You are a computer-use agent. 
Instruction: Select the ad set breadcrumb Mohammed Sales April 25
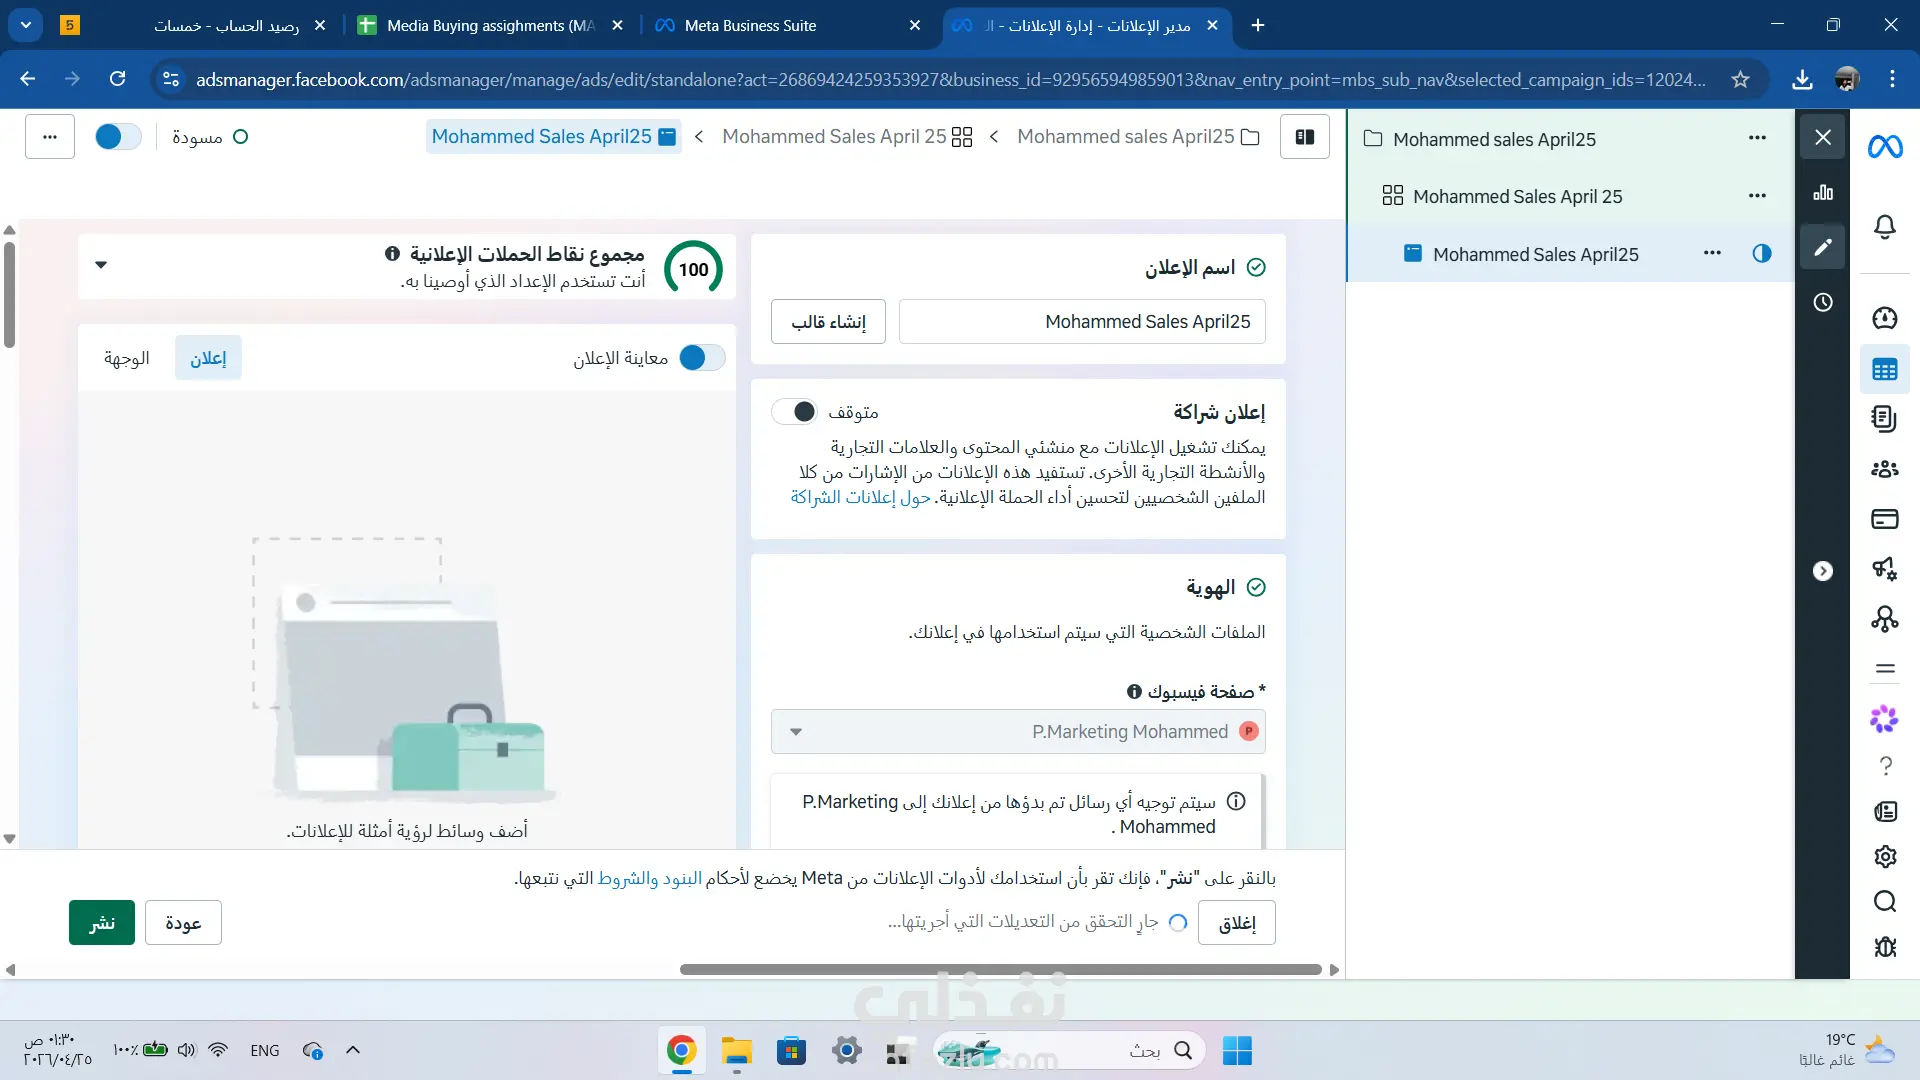pyautogui.click(x=846, y=137)
